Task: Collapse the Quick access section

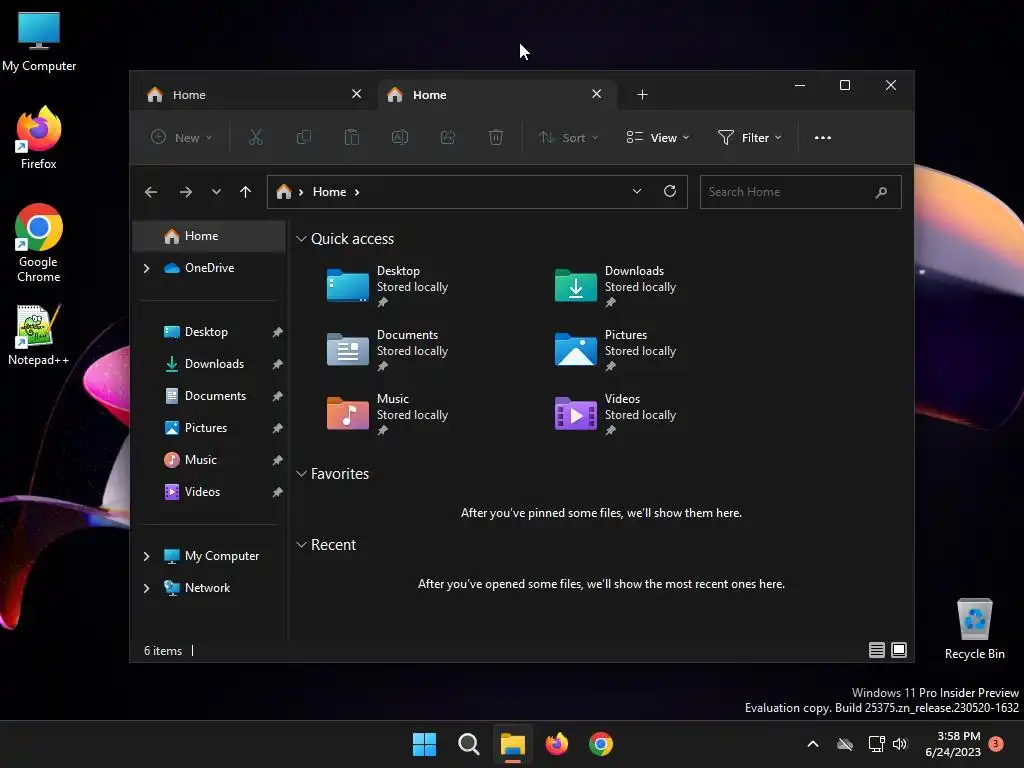Action: (301, 239)
